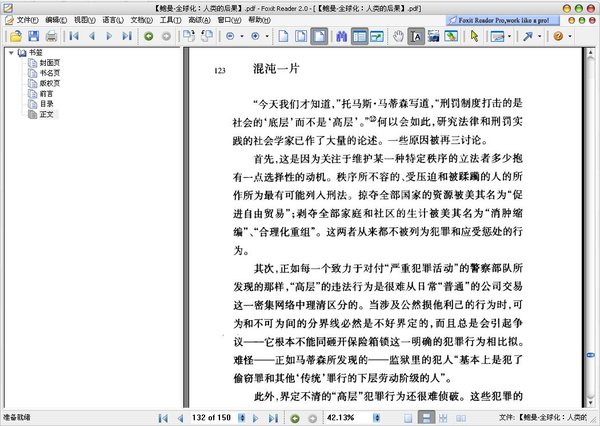Select Continuous Facing layout in status bar

(443, 418)
